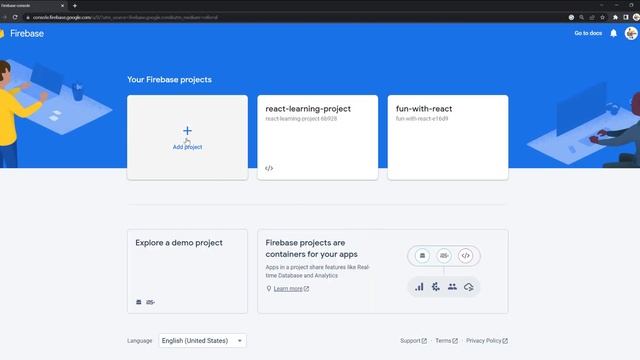
Task: Bookmark this page with star icon
Action: pyautogui.click(x=602, y=17)
